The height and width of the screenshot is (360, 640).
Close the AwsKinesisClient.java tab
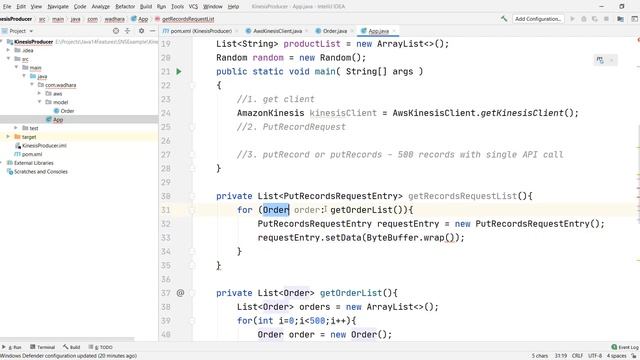[307, 31]
